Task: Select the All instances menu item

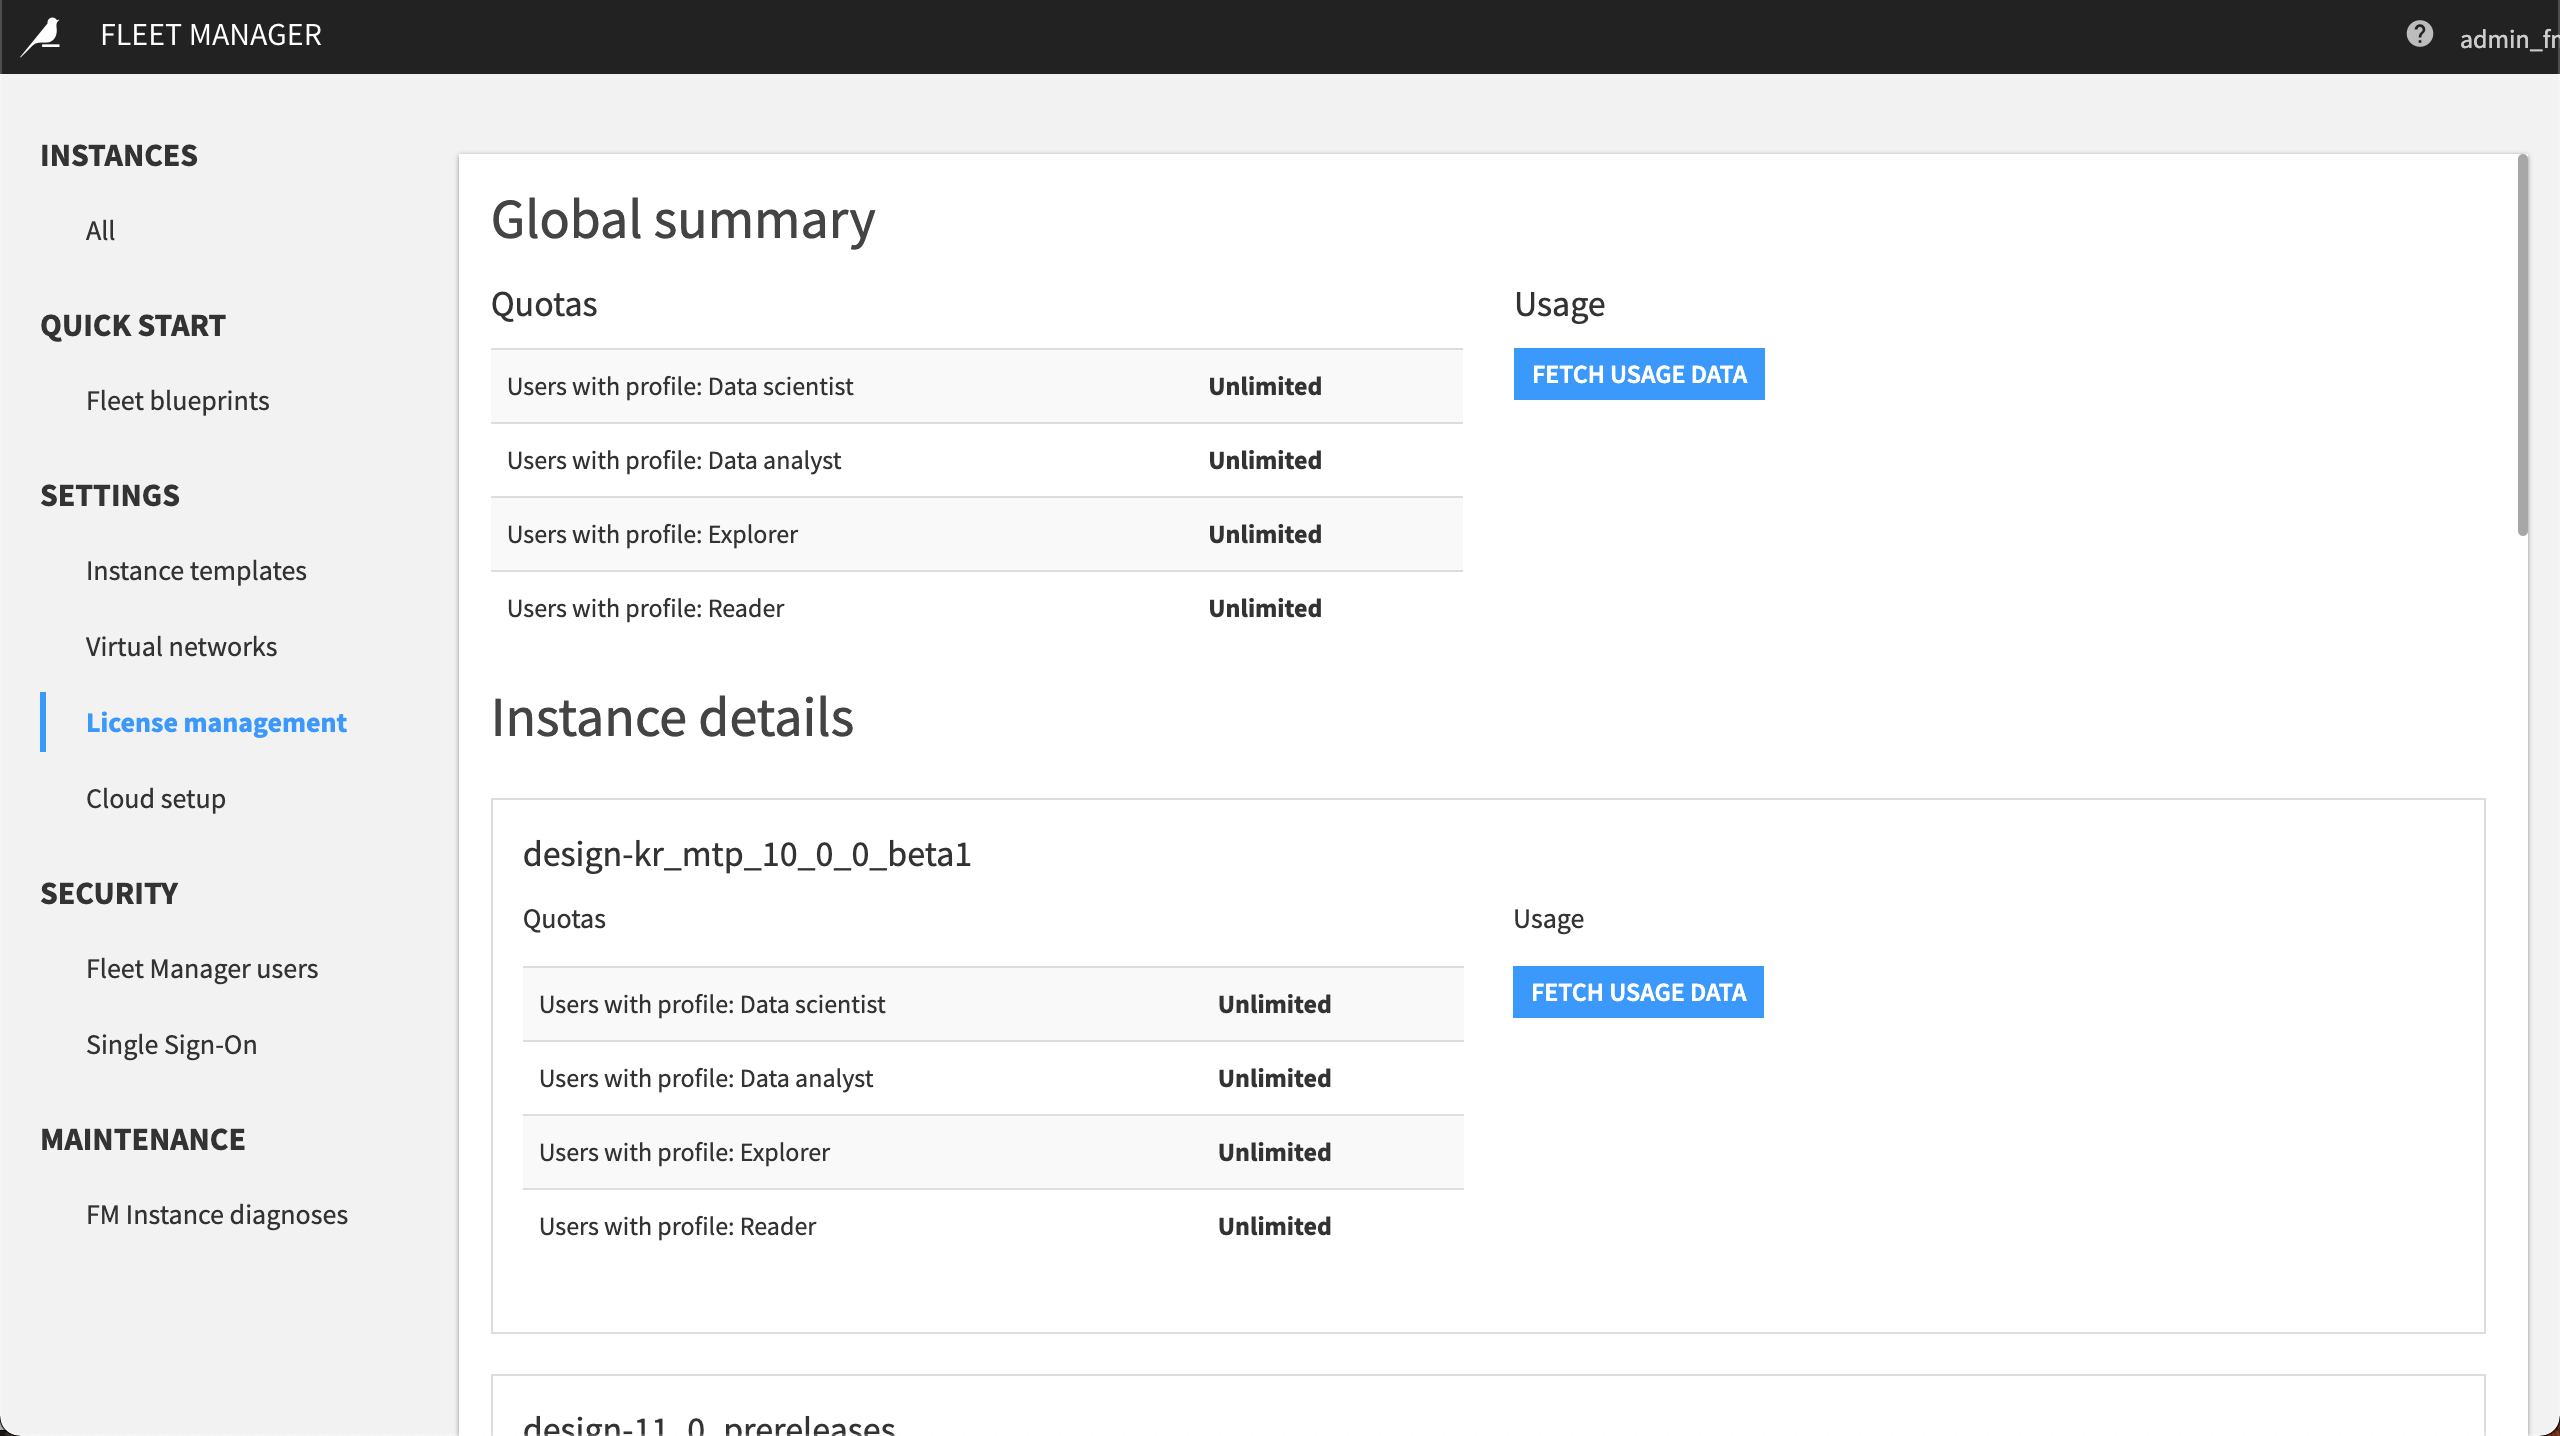Action: click(100, 230)
